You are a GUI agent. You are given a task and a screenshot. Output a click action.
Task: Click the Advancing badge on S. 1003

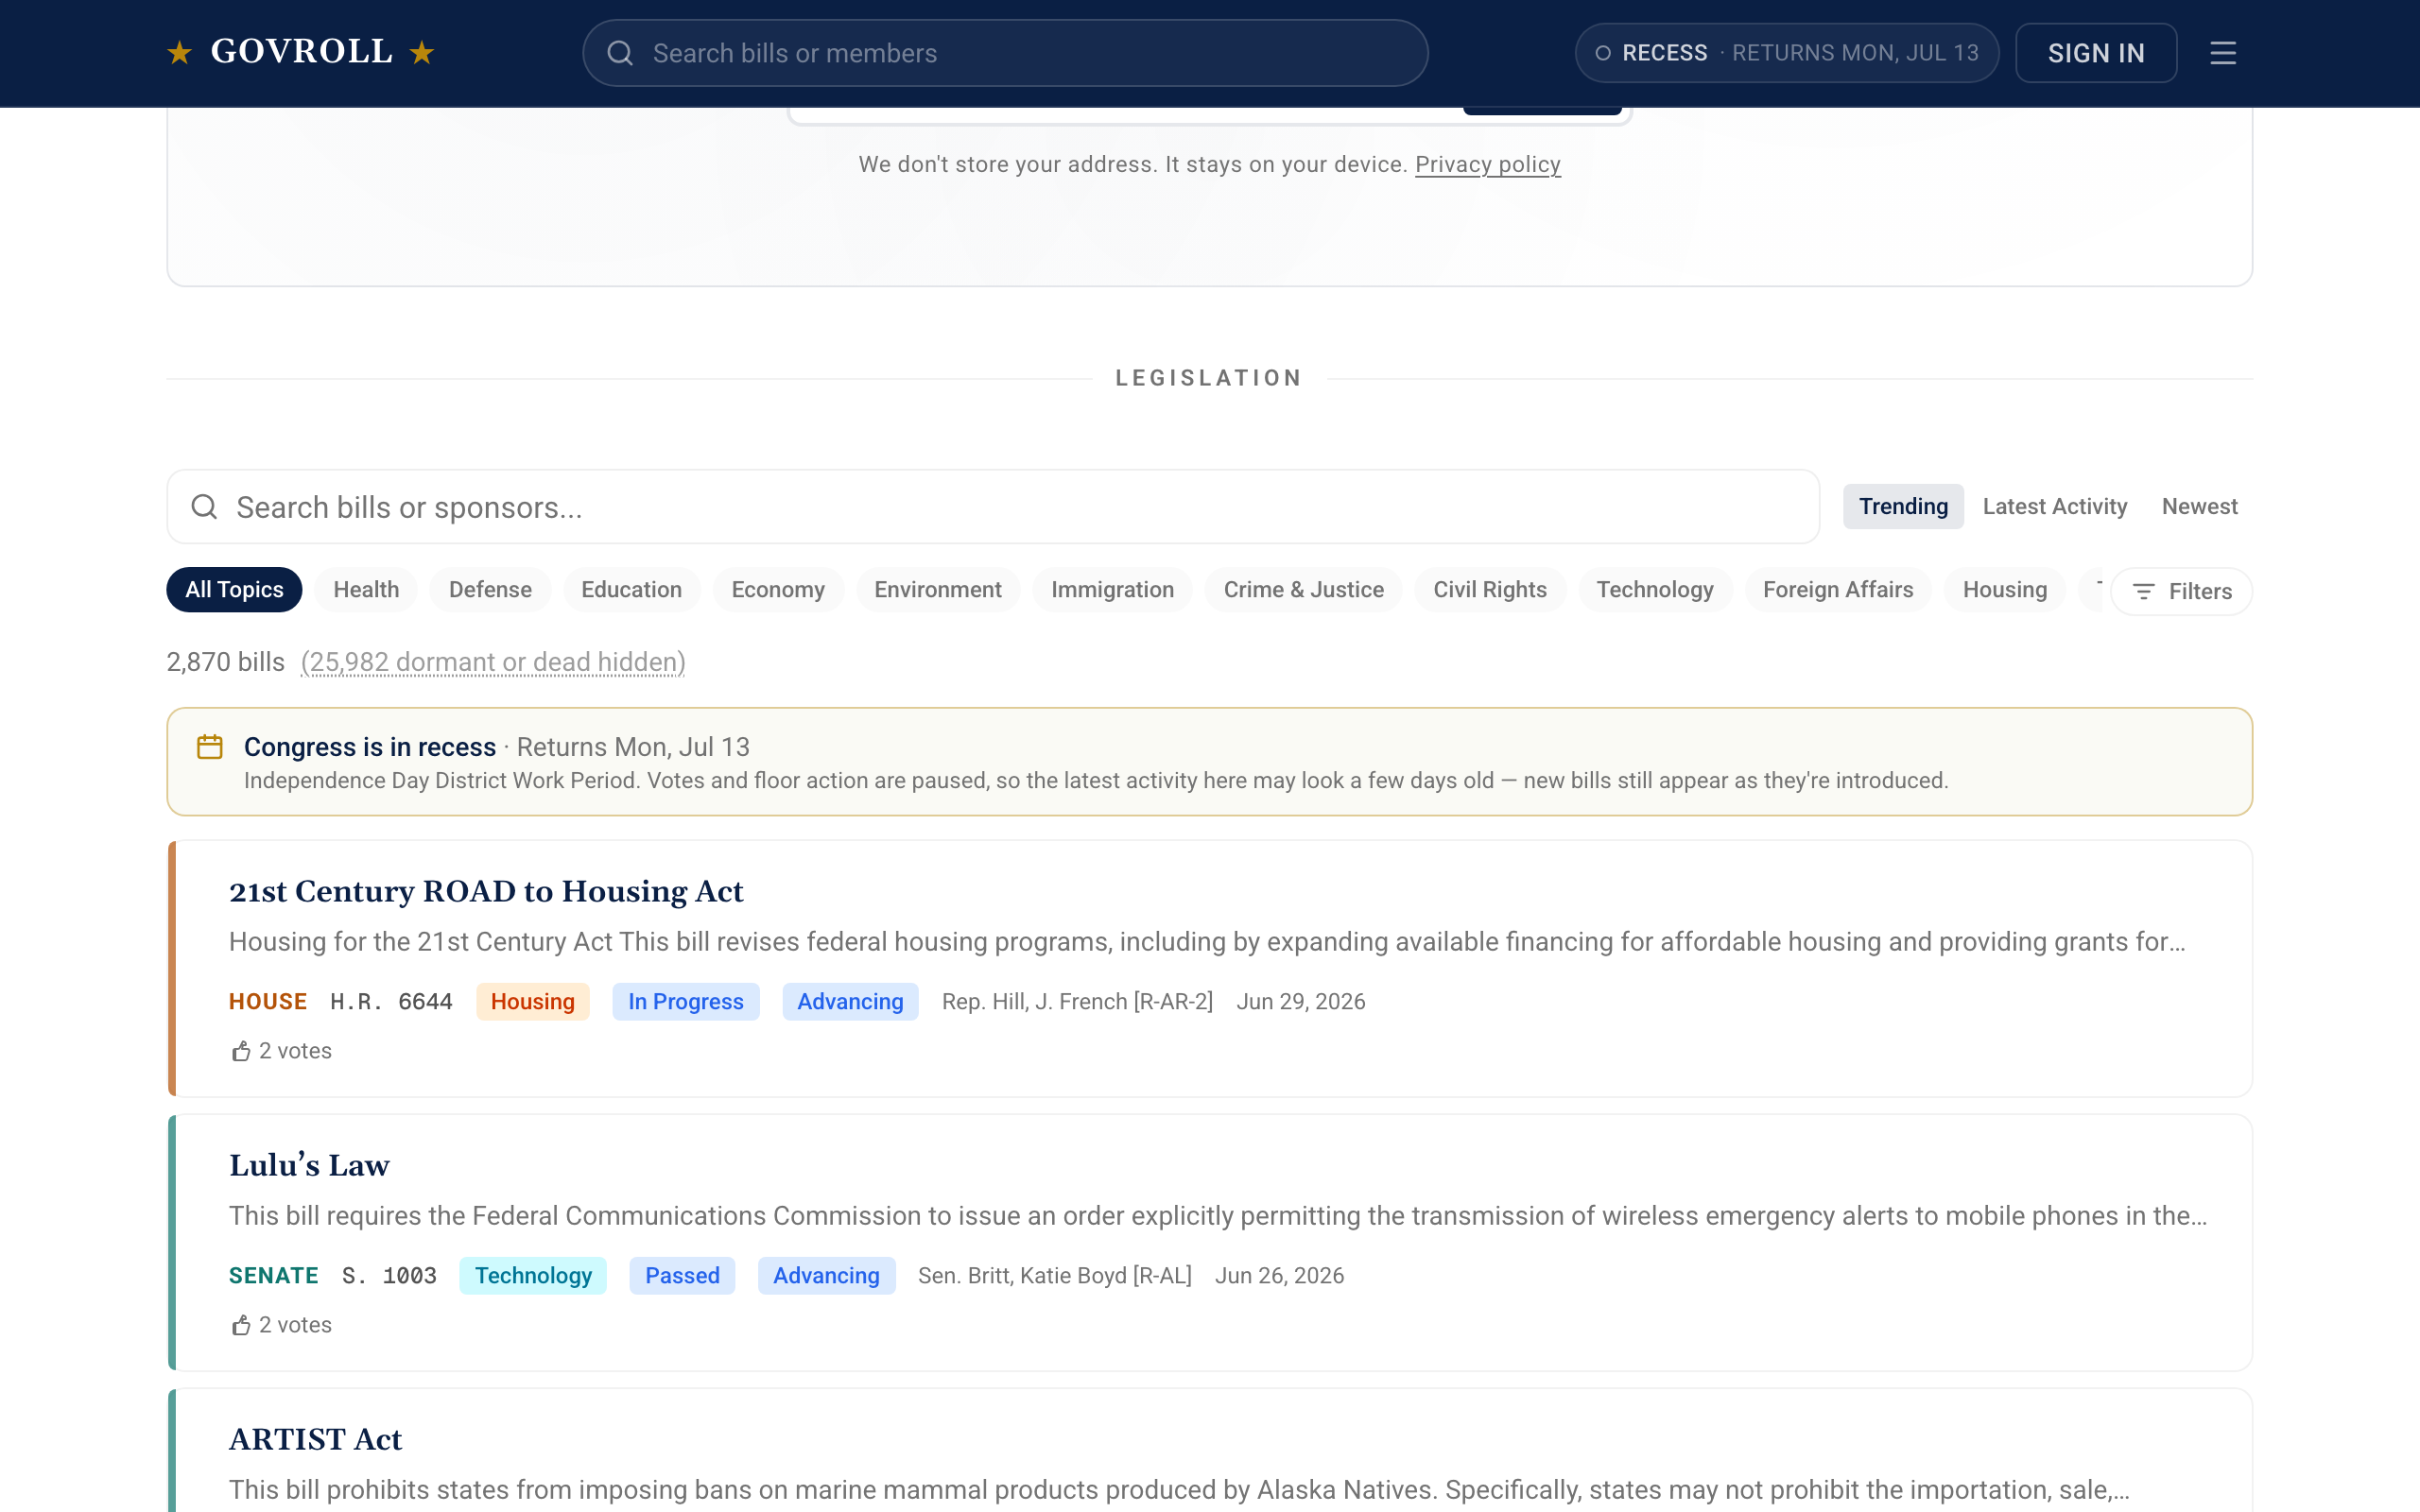(x=826, y=1276)
